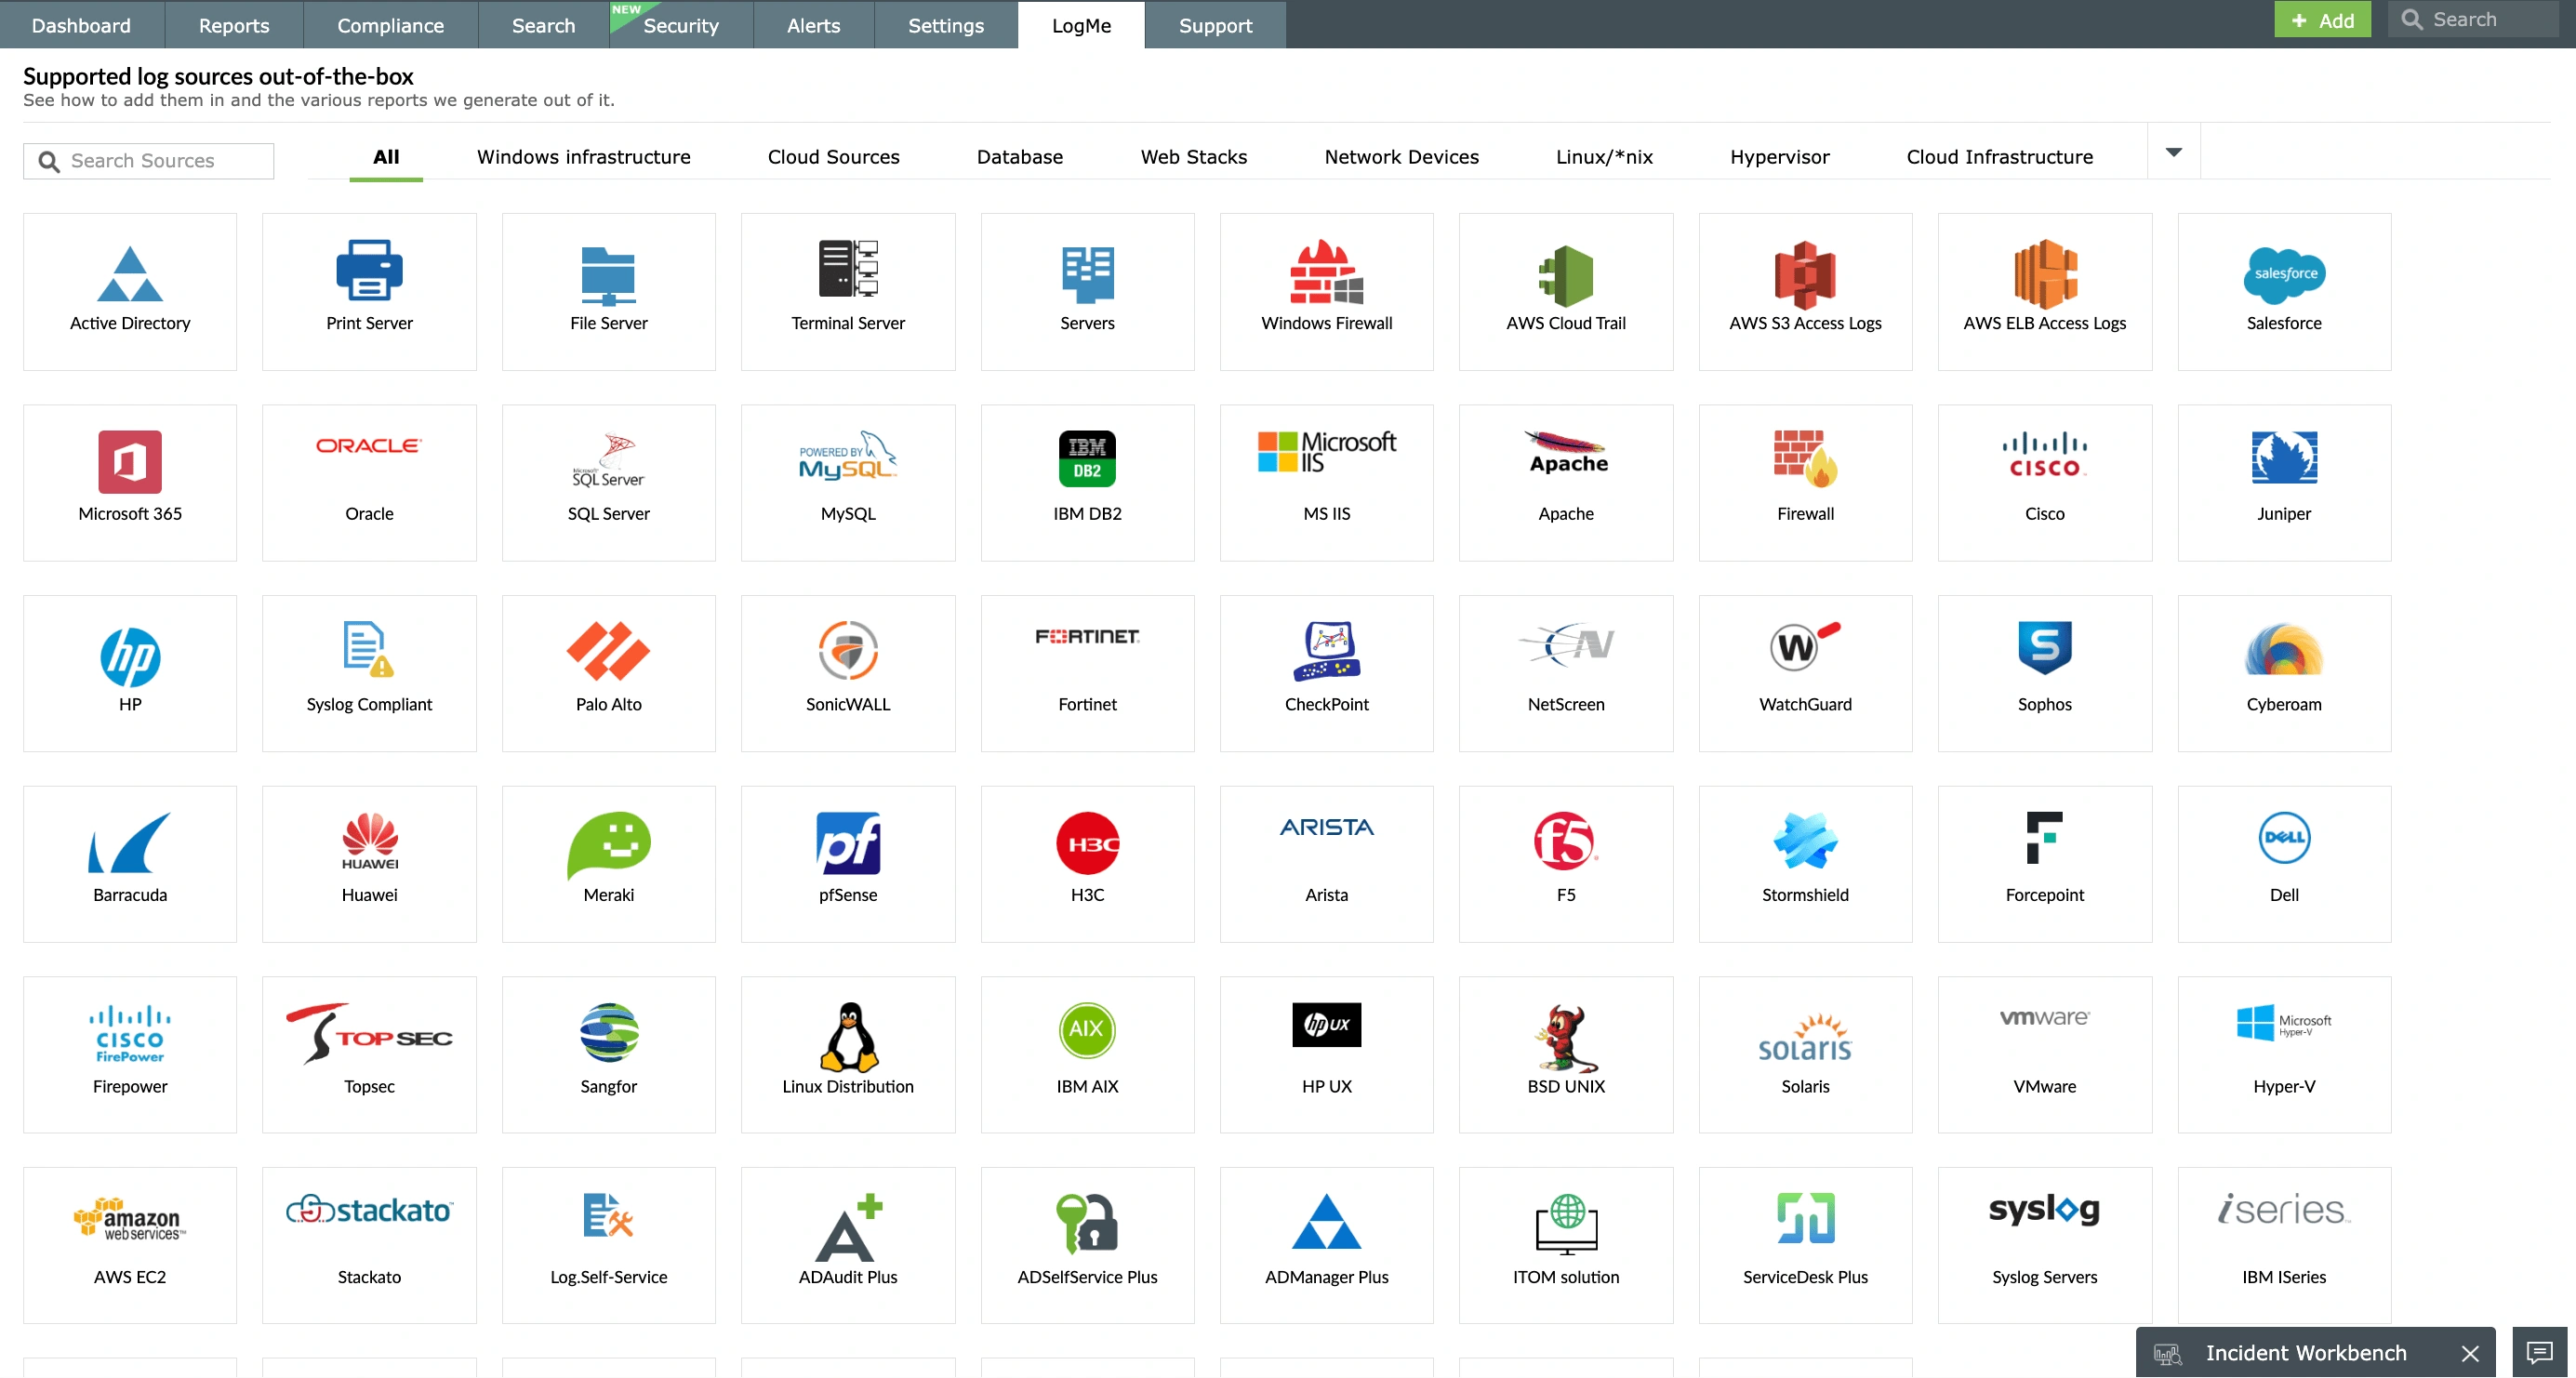Expand the more categories dropdown arrow

click(x=2172, y=153)
